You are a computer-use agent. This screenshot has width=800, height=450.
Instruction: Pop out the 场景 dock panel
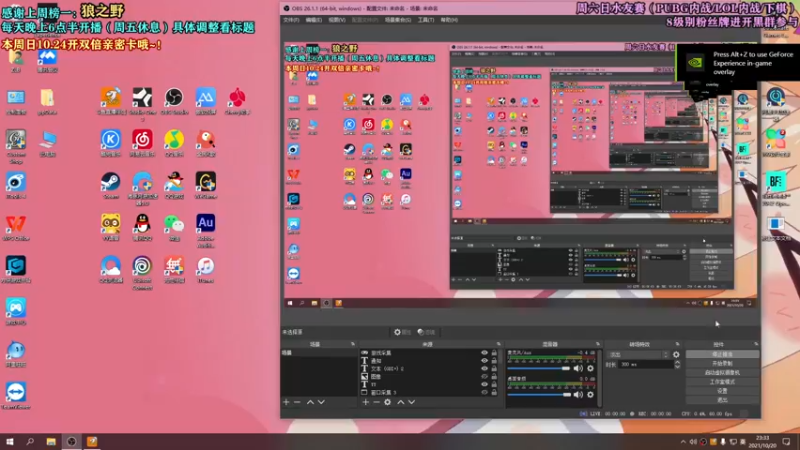tap(353, 344)
